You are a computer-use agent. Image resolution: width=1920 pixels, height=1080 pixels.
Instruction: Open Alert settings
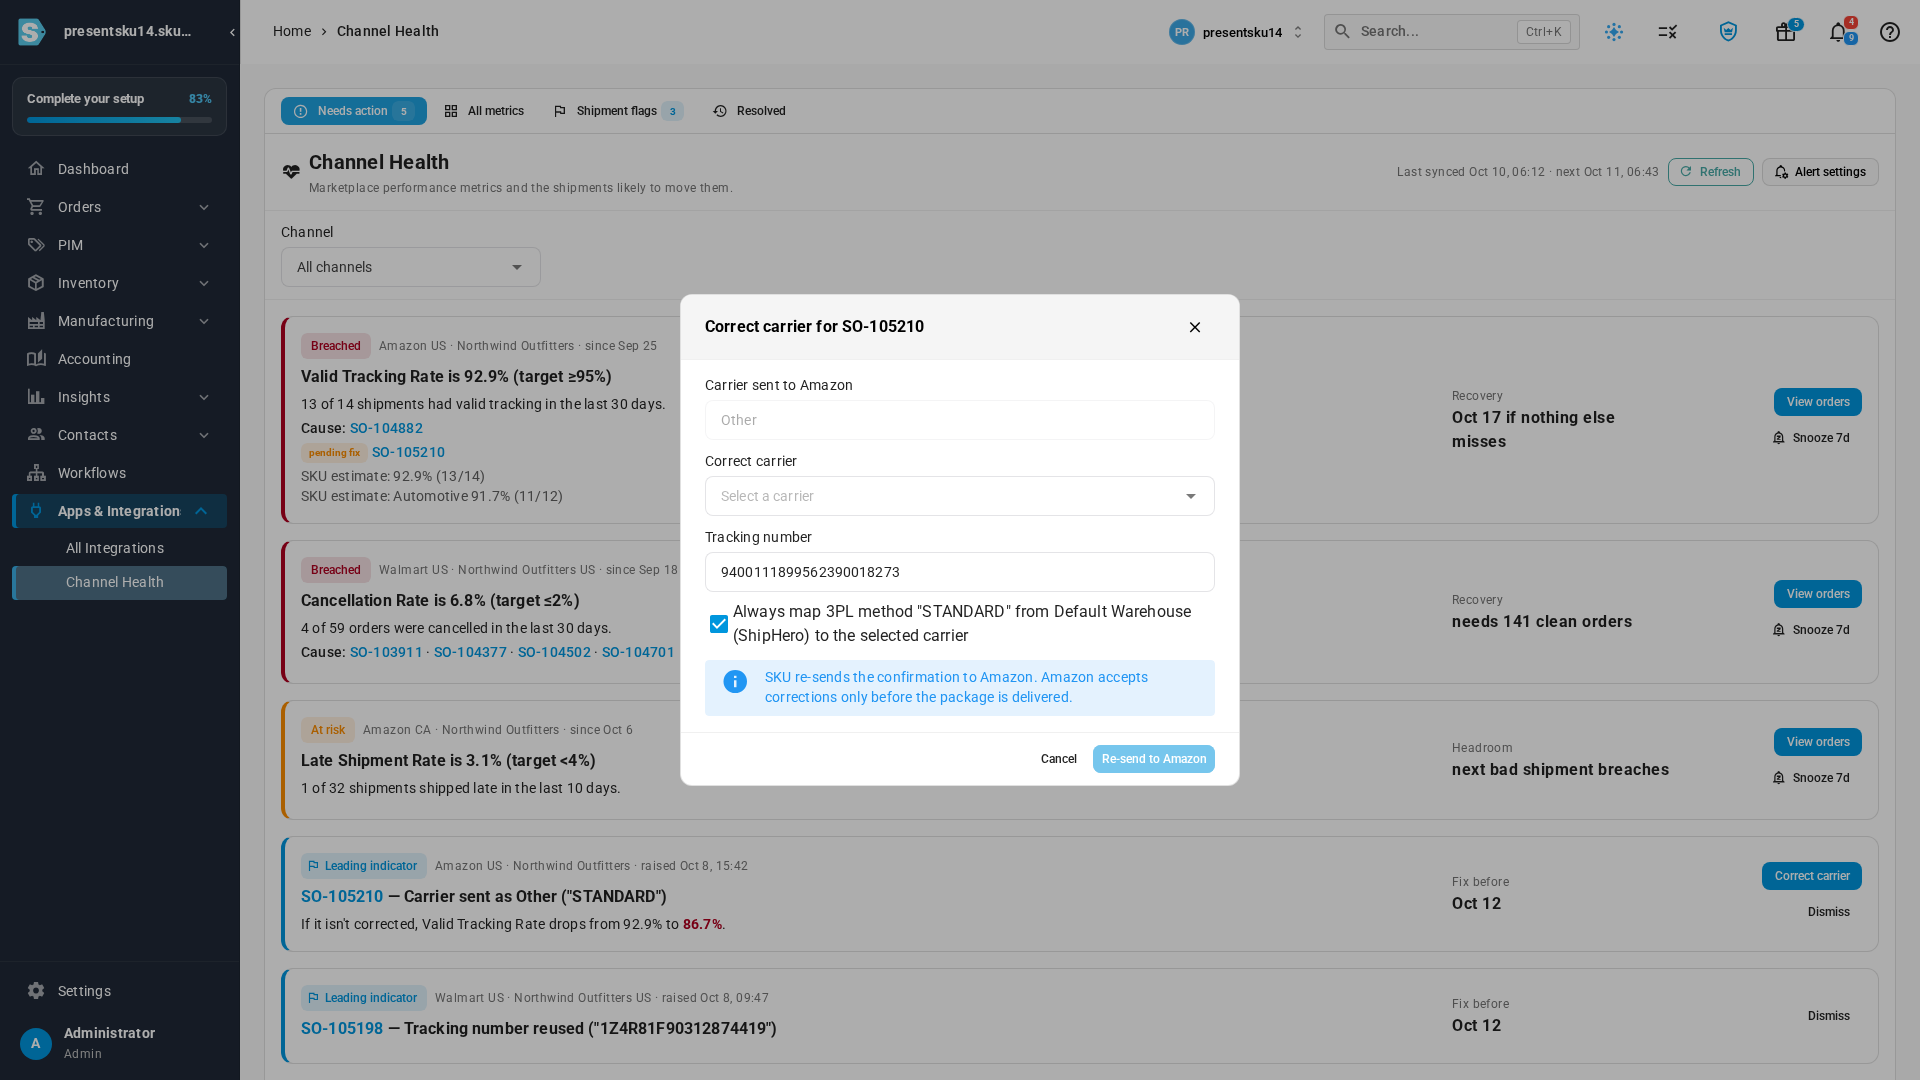click(1820, 172)
